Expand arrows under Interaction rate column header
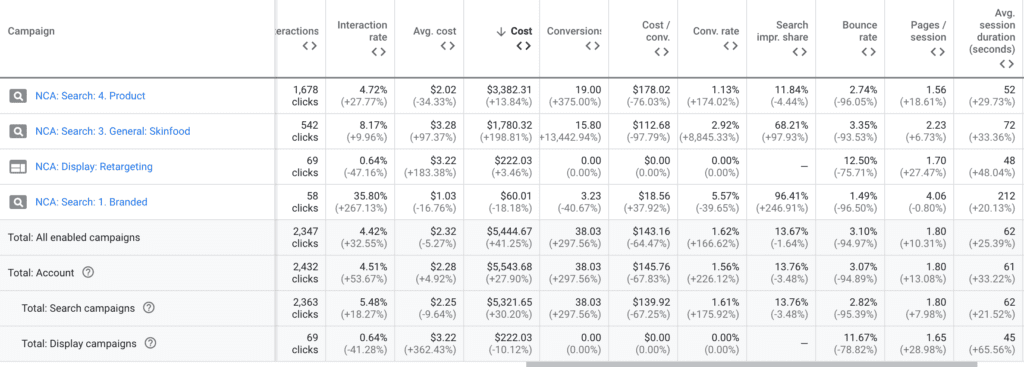The image size is (1024, 367). (379, 52)
